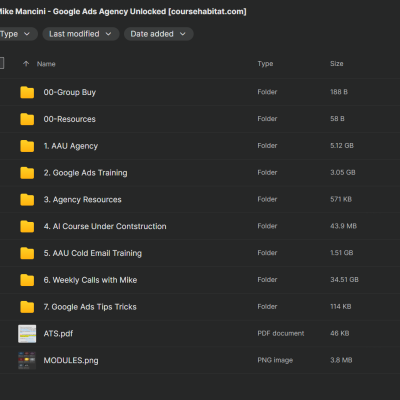Click the 43.9 MB size value
The width and height of the screenshot is (400, 400).
click(343, 226)
